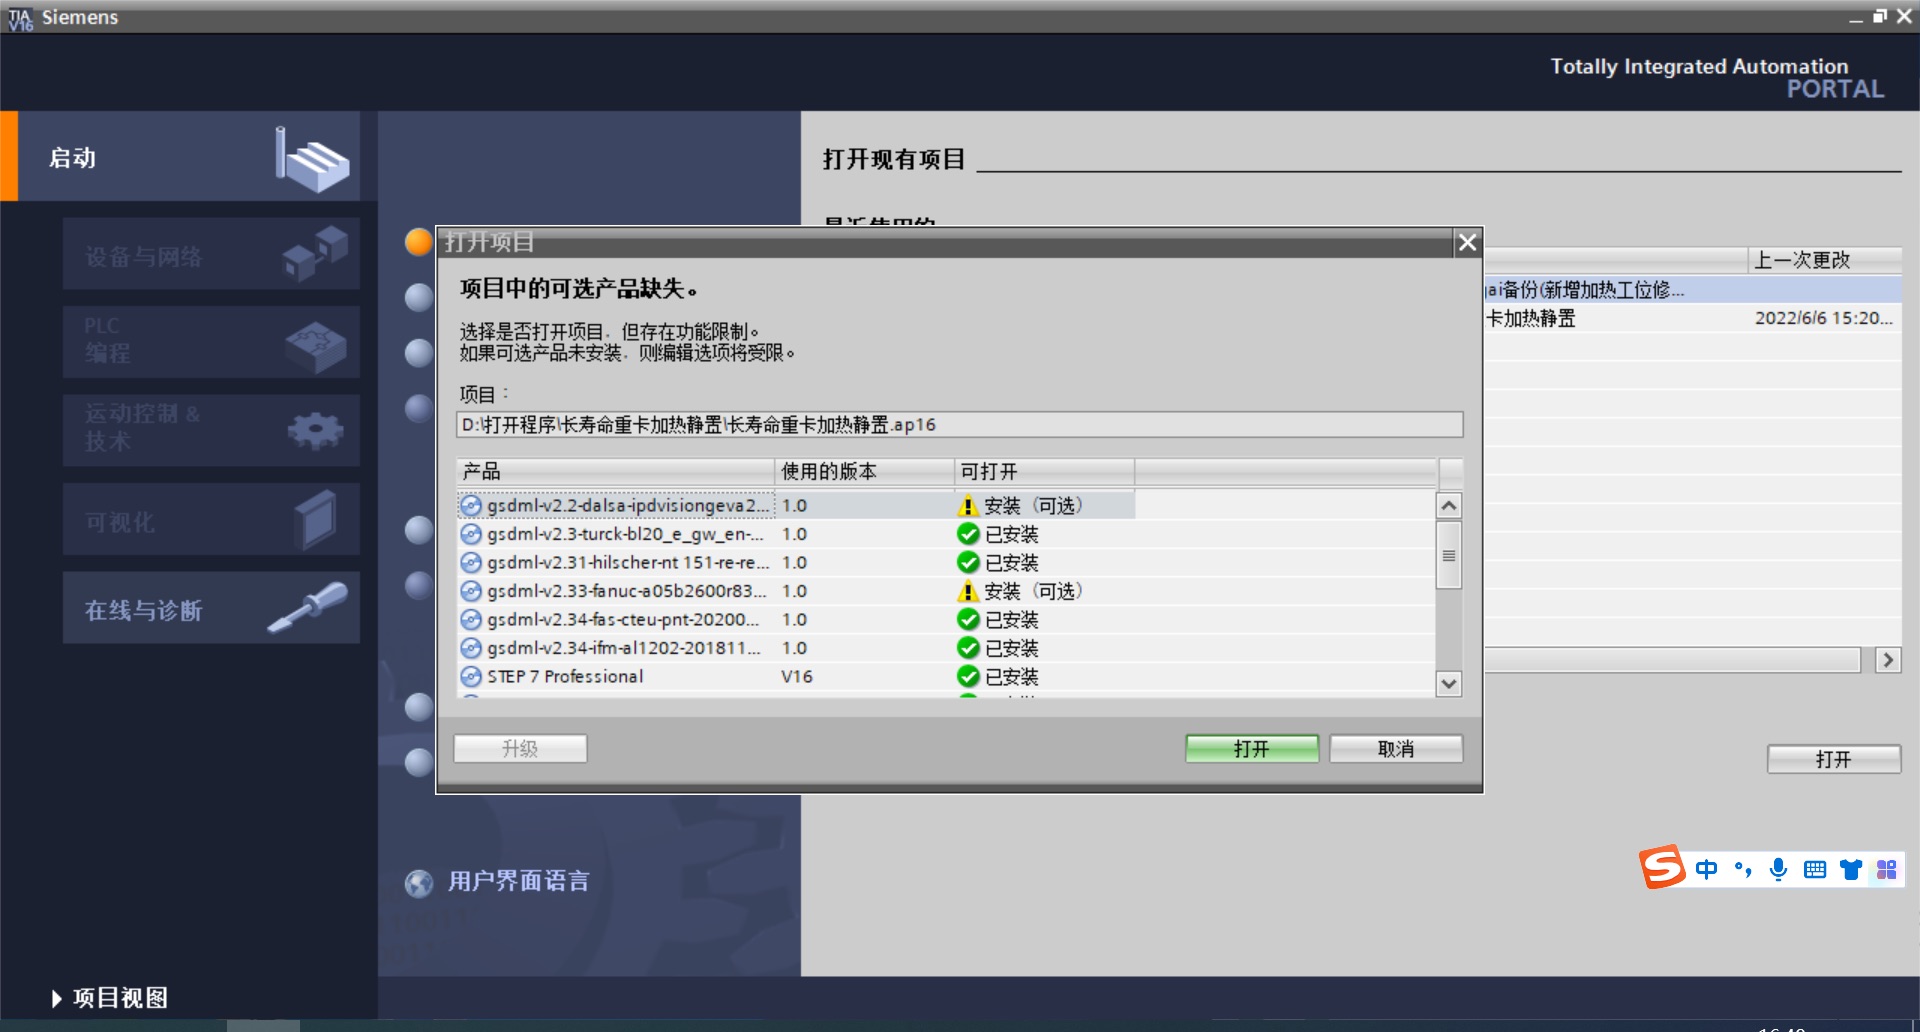The width and height of the screenshot is (1920, 1032).
Task: Click the product icon beside gsdml-v2.3-turck-bl20_e_gw_en
Action: pos(471,534)
